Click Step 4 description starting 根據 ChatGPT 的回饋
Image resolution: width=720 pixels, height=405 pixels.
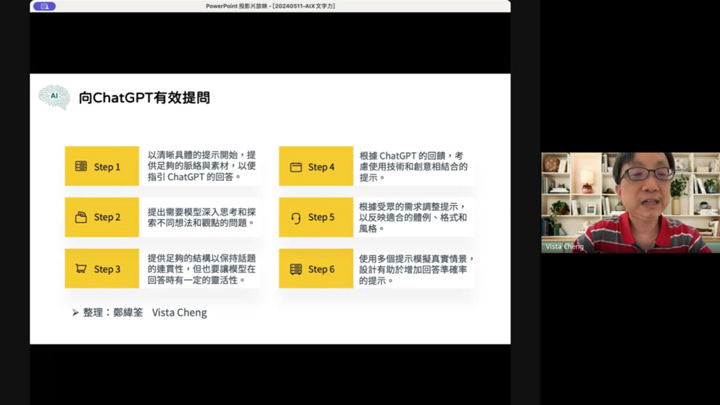413,166
